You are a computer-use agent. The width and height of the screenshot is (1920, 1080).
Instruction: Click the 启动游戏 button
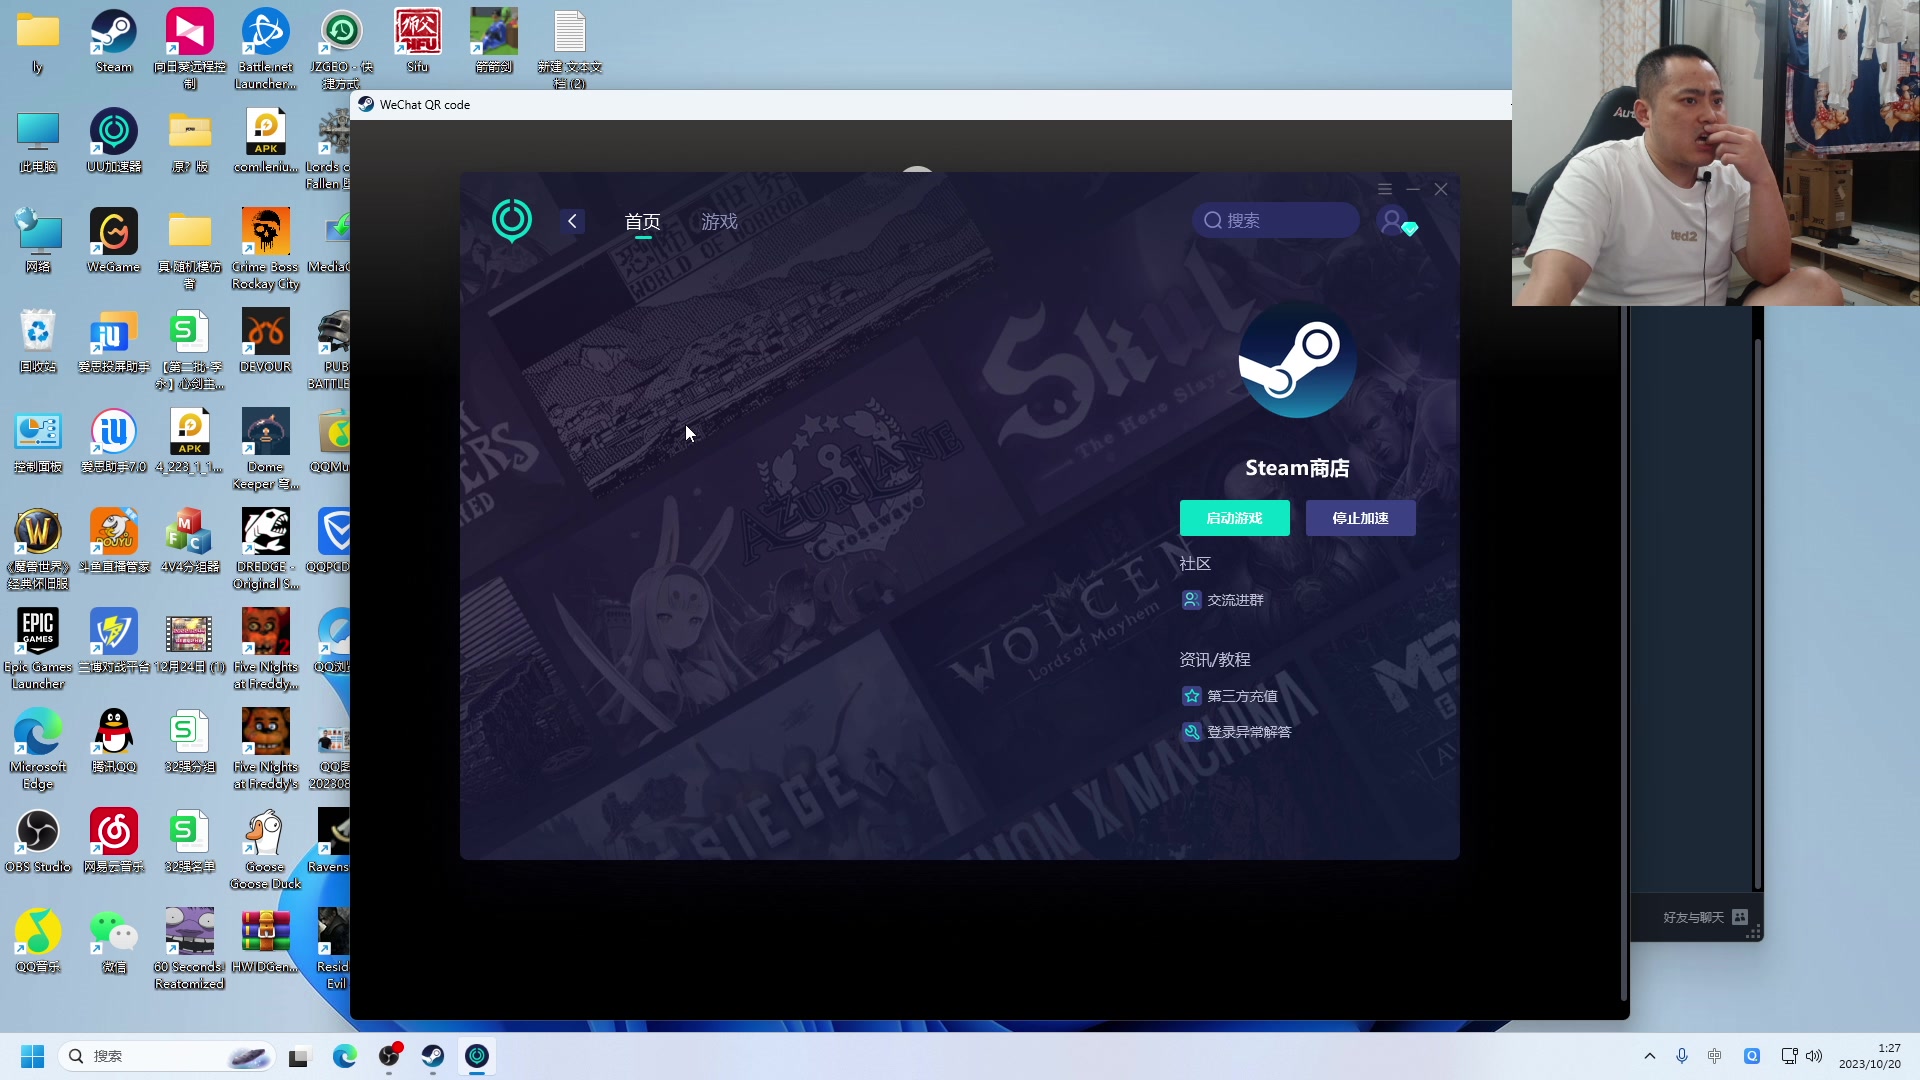[1234, 518]
